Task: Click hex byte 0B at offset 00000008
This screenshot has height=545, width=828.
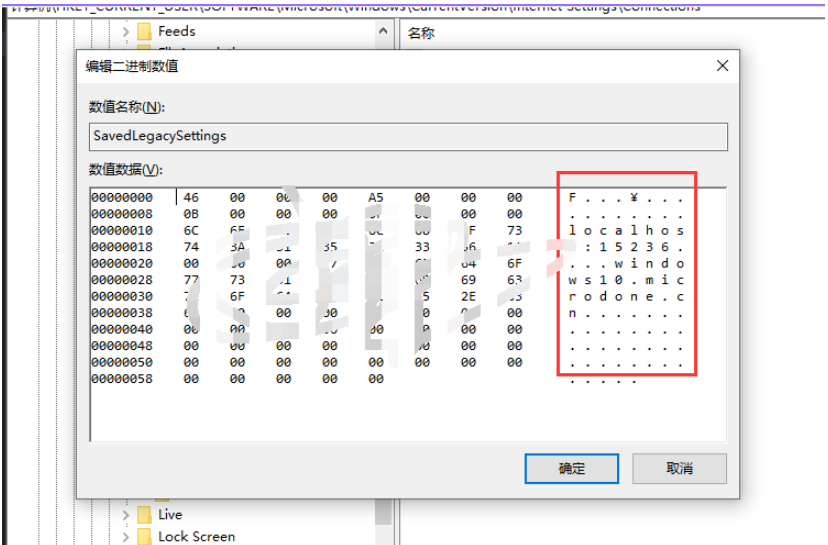Action: (191, 214)
